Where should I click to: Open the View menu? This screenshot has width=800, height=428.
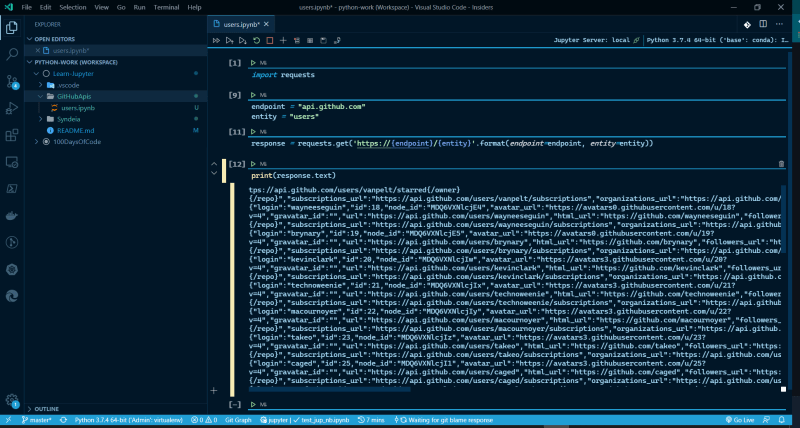coord(102,8)
